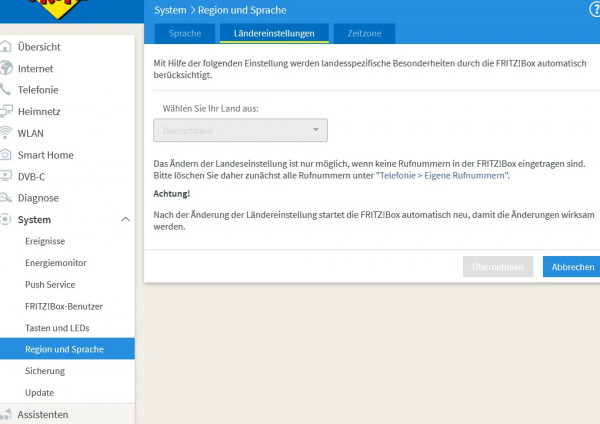Click the Smart Home icon
Image resolution: width=600 pixels, height=424 pixels.
[x=5, y=155]
